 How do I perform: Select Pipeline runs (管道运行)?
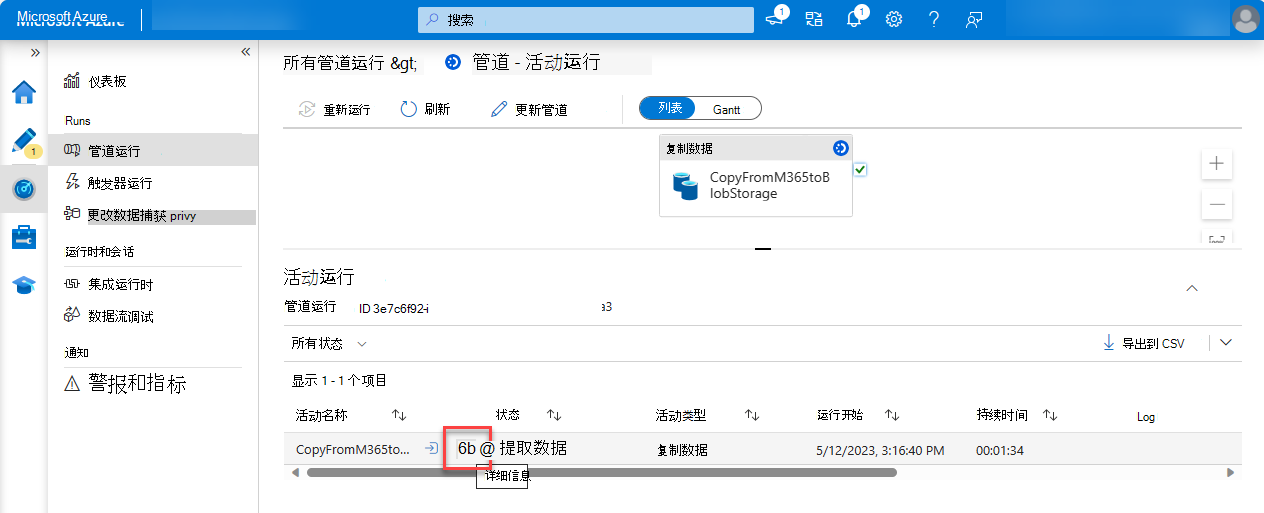pyautogui.click(x=152, y=151)
